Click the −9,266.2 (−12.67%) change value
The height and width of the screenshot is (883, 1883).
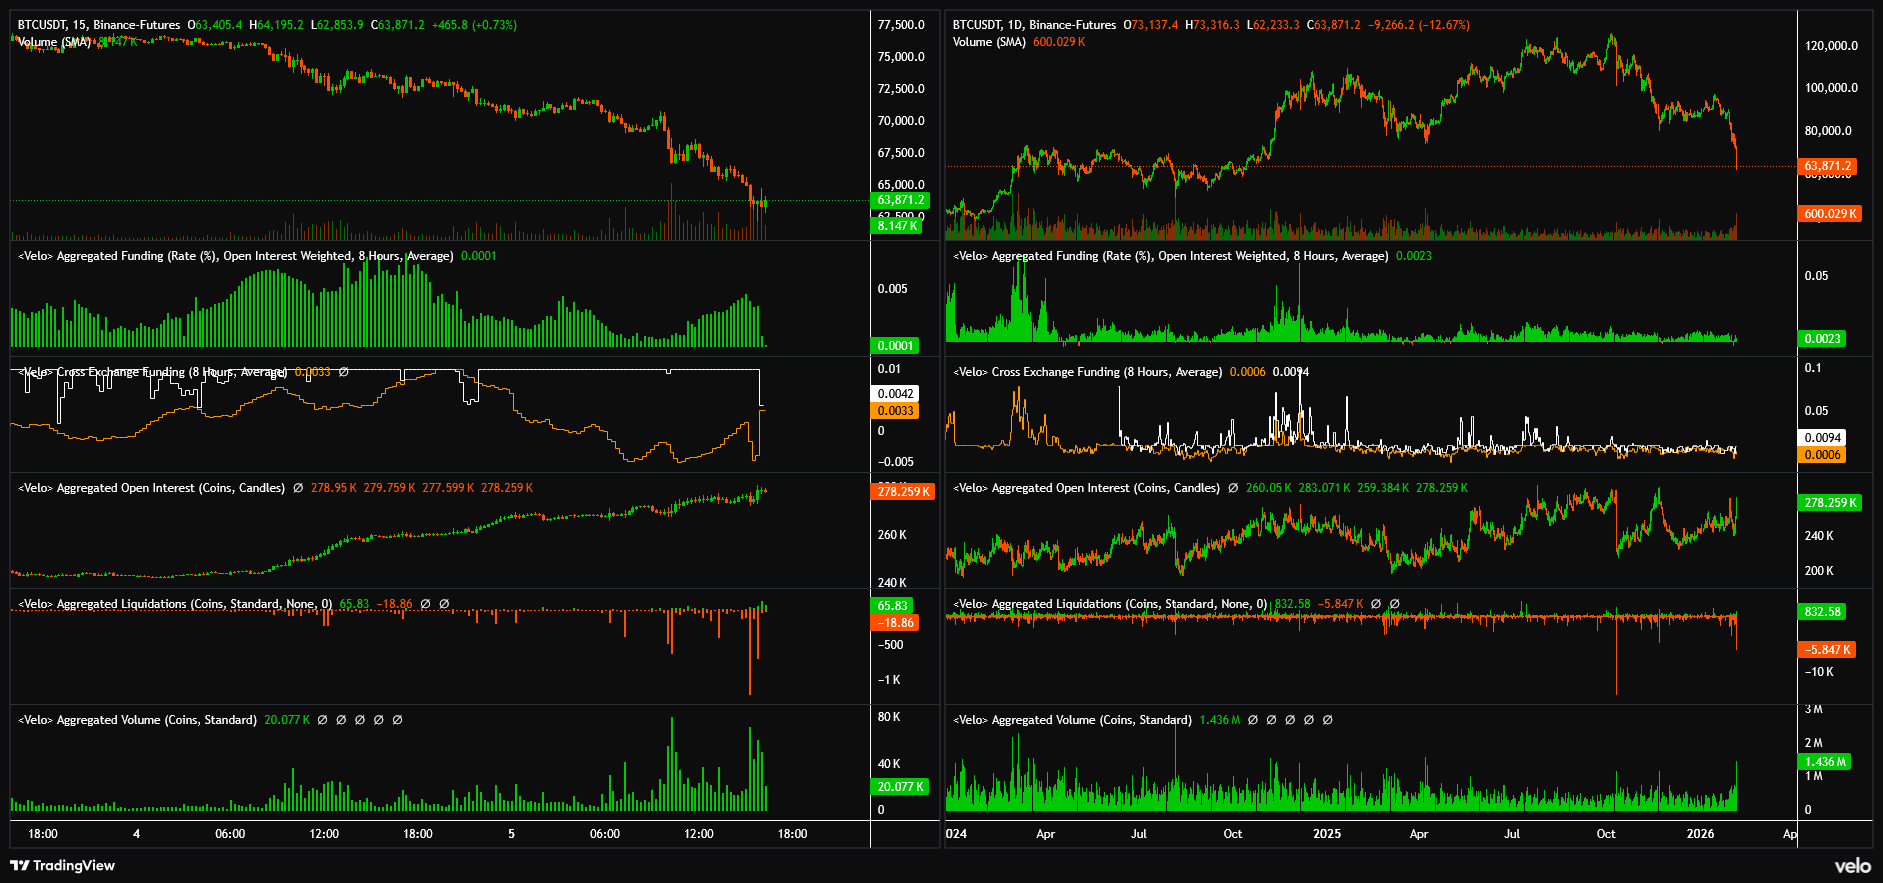[1419, 25]
